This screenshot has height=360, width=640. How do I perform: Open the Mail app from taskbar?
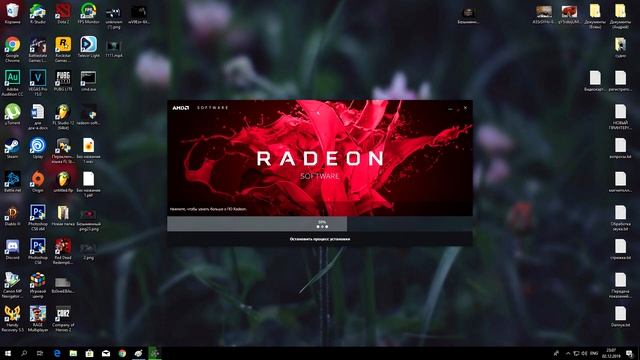click(106, 353)
